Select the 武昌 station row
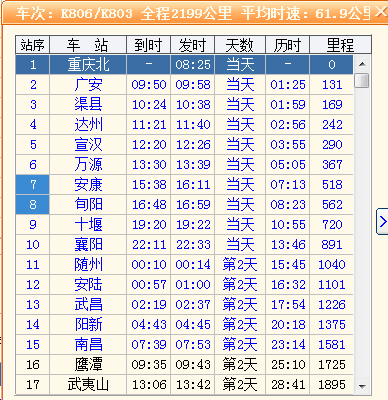The height and width of the screenshot is (400, 388). (x=184, y=305)
